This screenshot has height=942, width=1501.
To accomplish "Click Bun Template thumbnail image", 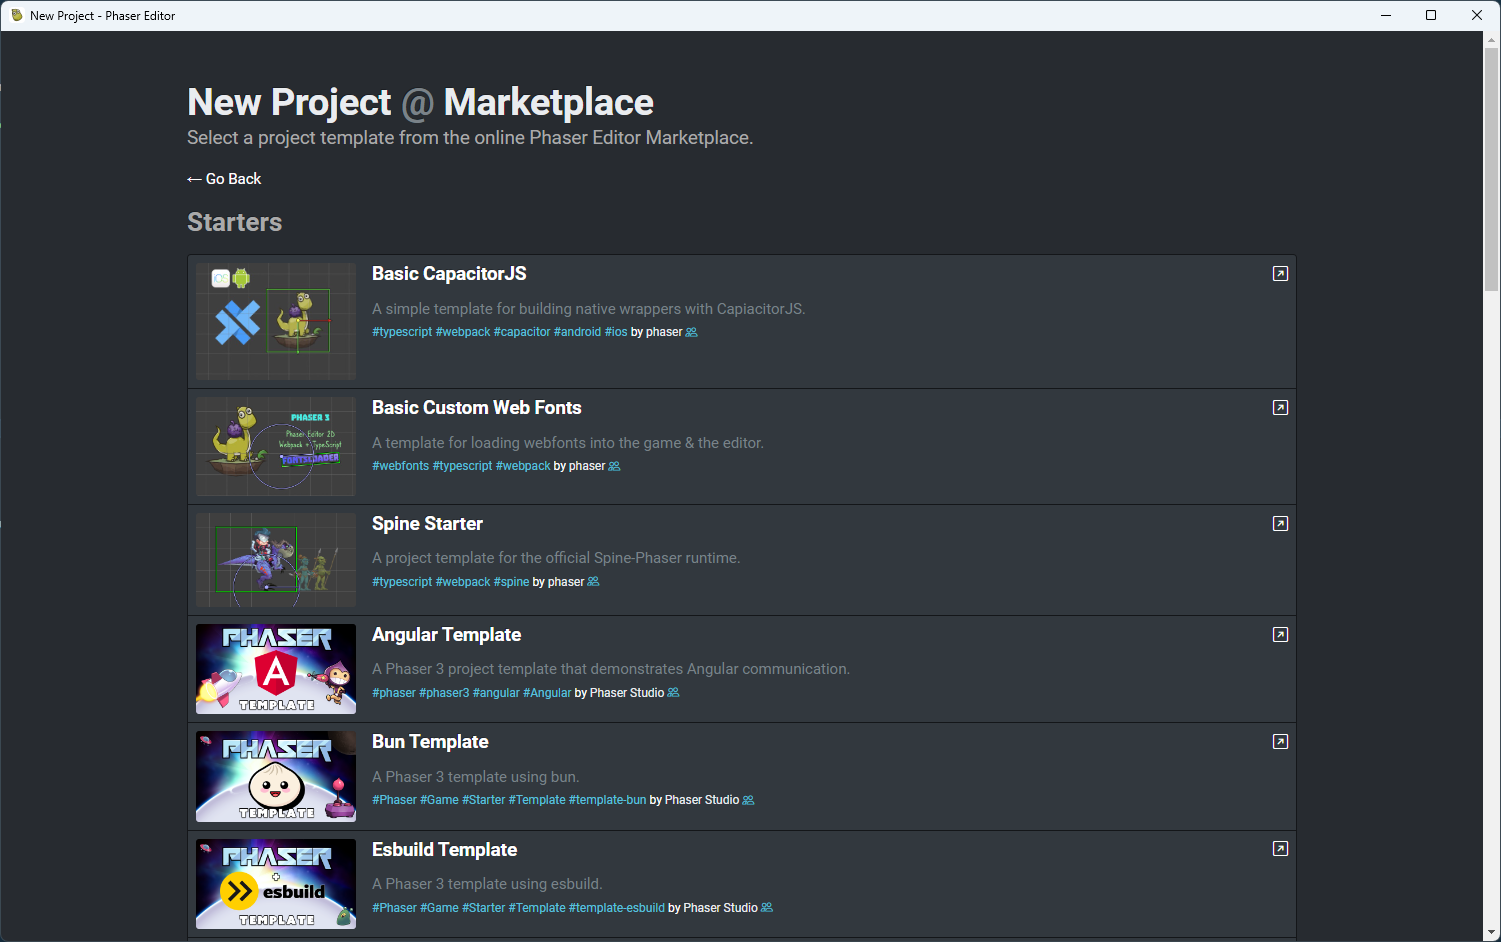I will 276,776.
